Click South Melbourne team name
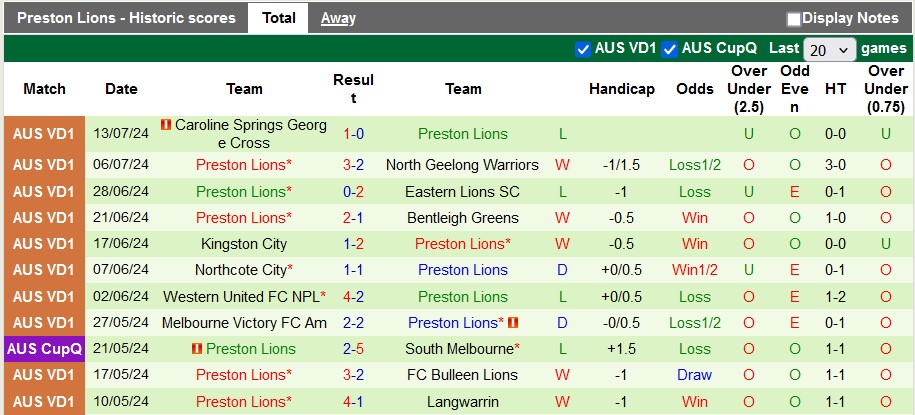 coord(459,349)
